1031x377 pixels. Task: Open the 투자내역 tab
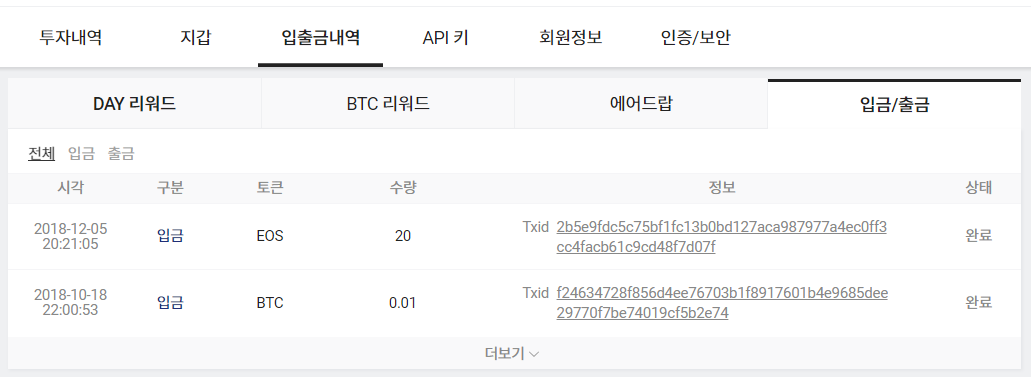pyautogui.click(x=70, y=38)
